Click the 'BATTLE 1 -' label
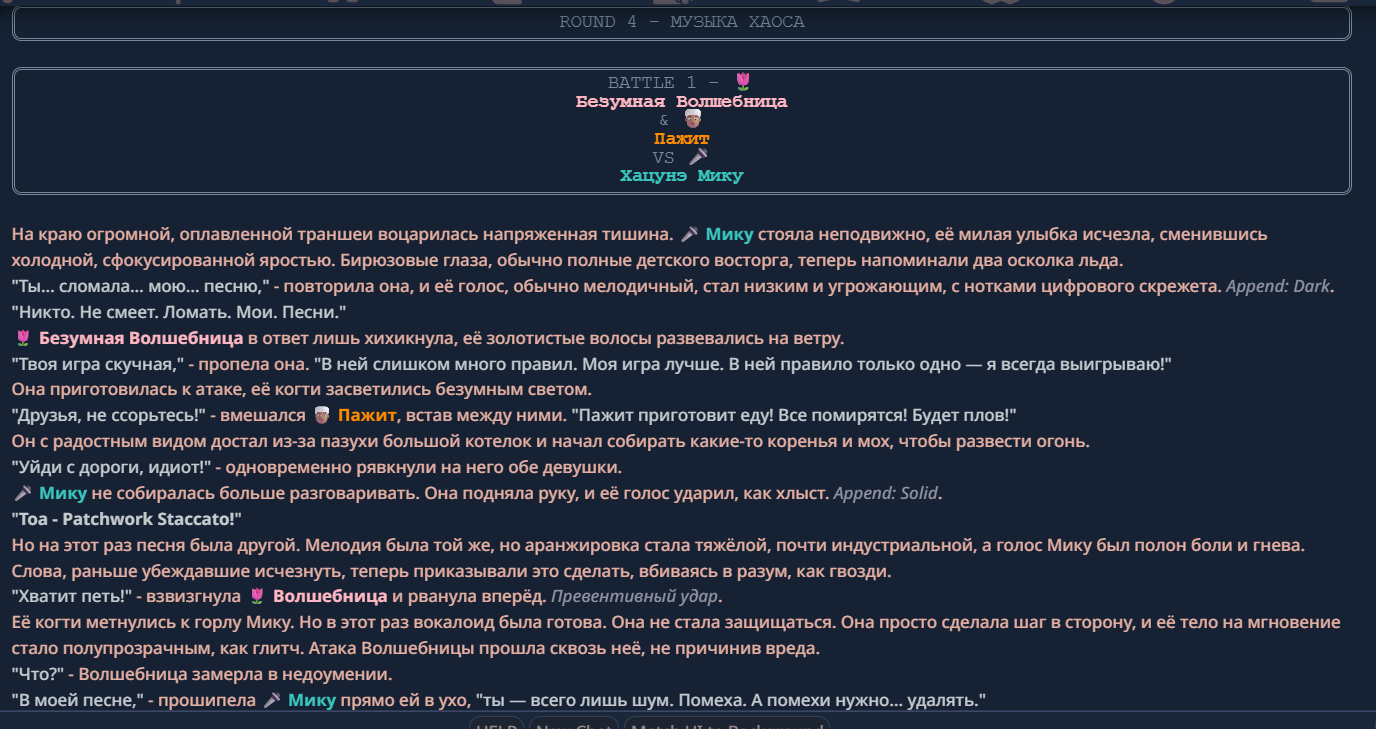 pos(664,83)
